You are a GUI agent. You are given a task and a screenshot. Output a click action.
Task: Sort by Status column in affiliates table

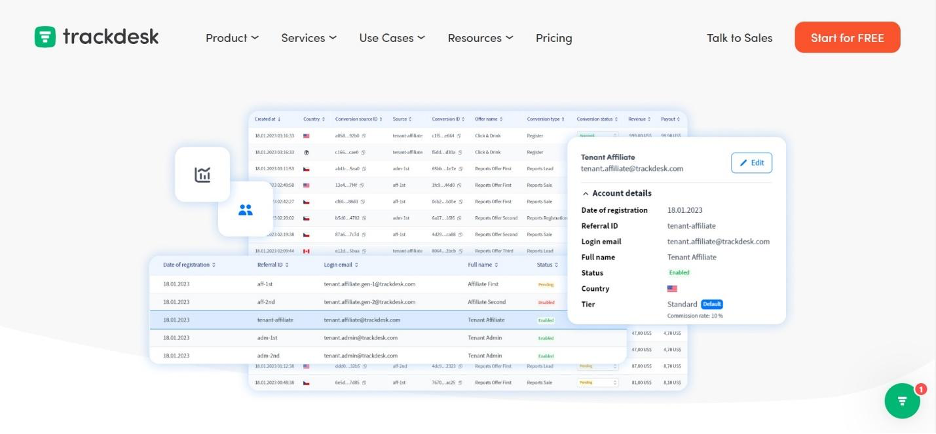pos(548,264)
